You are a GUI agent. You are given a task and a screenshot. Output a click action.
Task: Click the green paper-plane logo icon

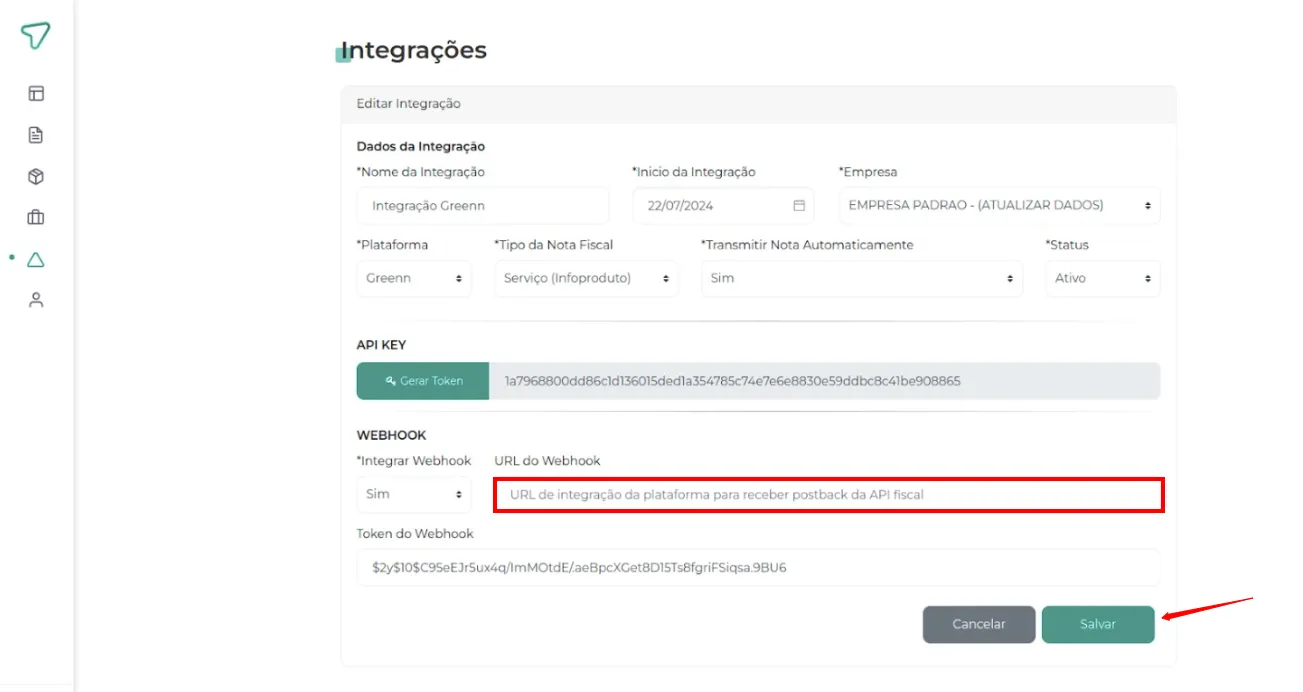(36, 36)
